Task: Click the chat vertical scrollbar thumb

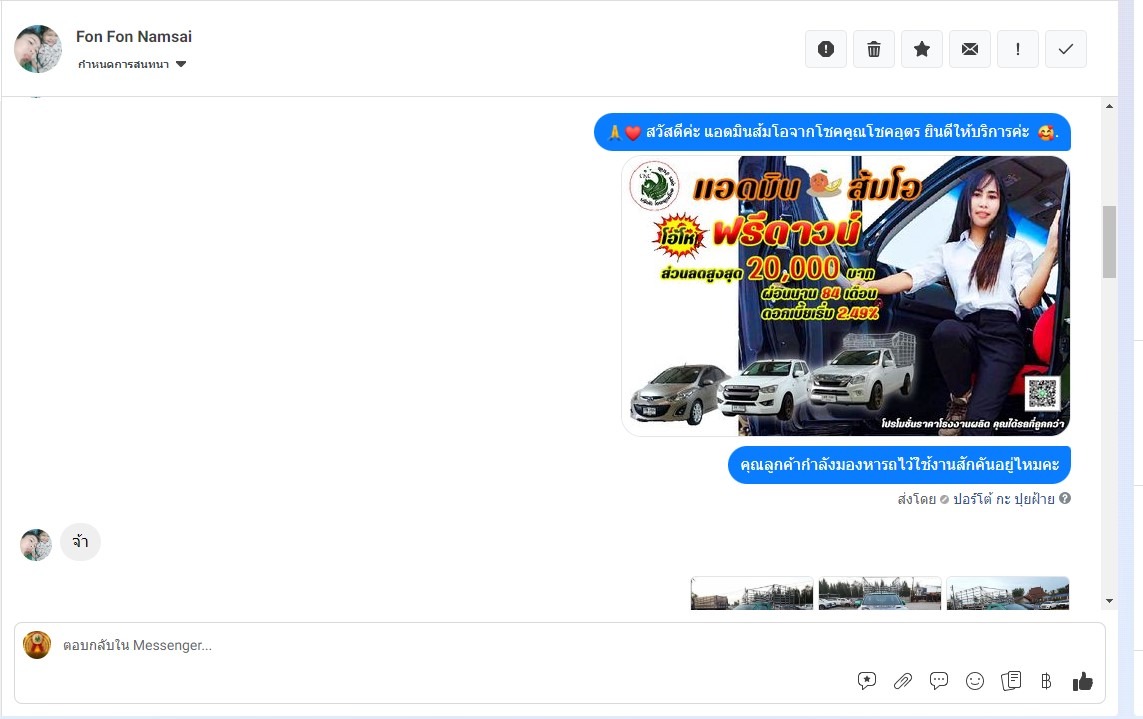Action: tap(1109, 242)
